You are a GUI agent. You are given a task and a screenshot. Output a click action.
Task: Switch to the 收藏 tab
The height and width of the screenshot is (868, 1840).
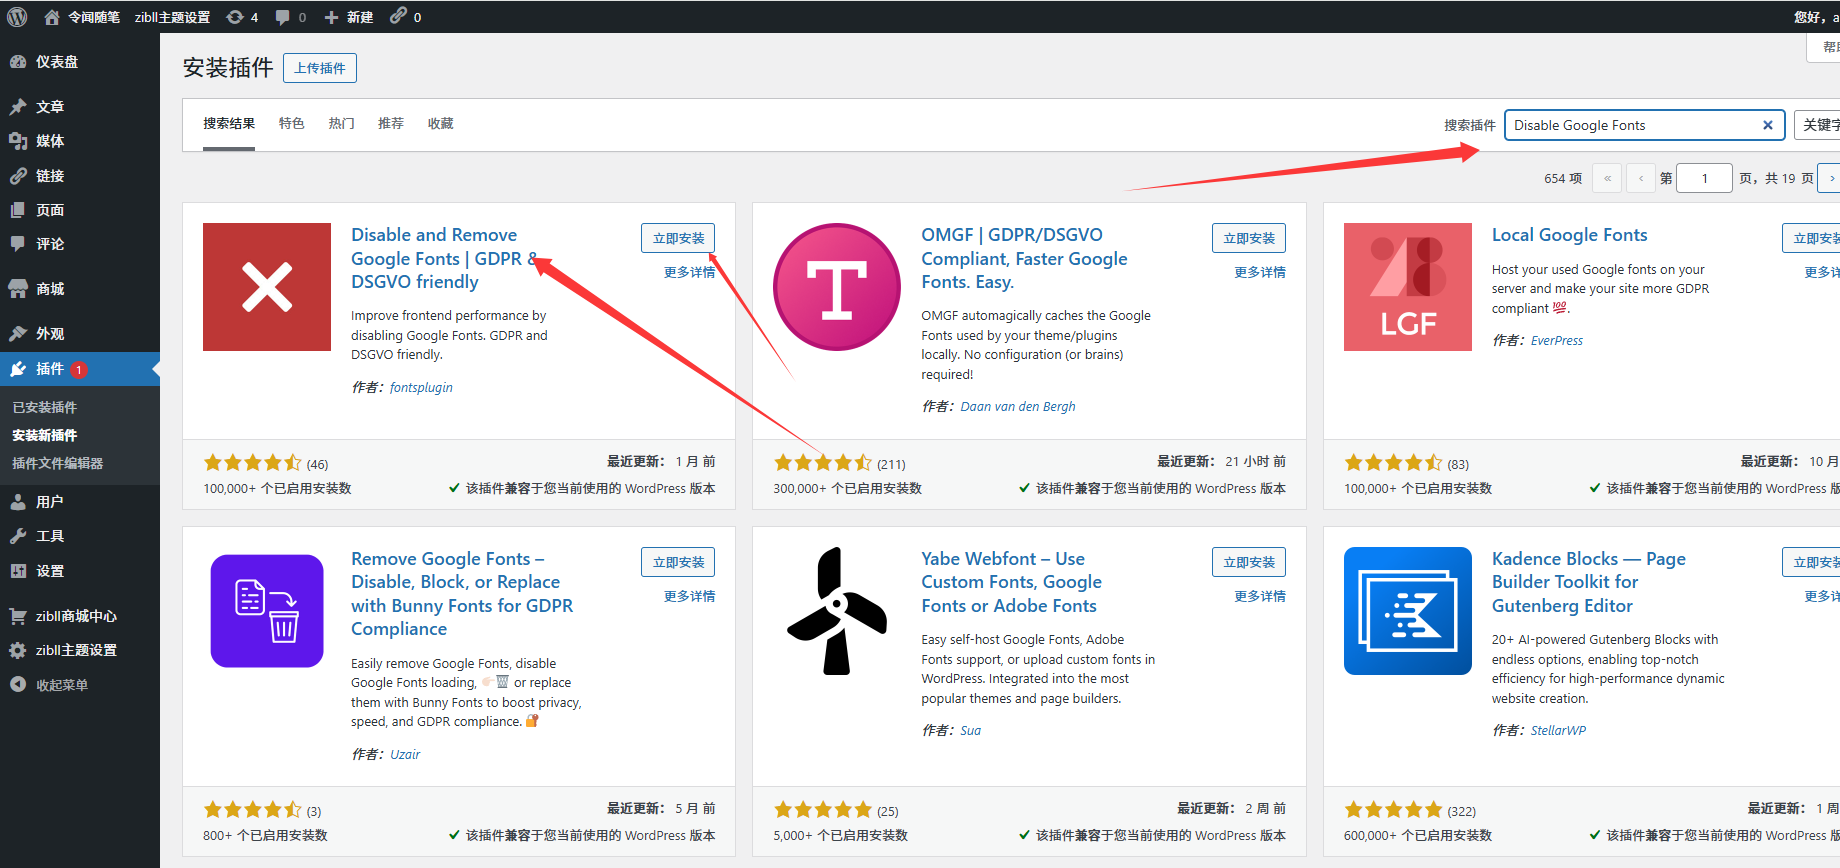click(441, 124)
